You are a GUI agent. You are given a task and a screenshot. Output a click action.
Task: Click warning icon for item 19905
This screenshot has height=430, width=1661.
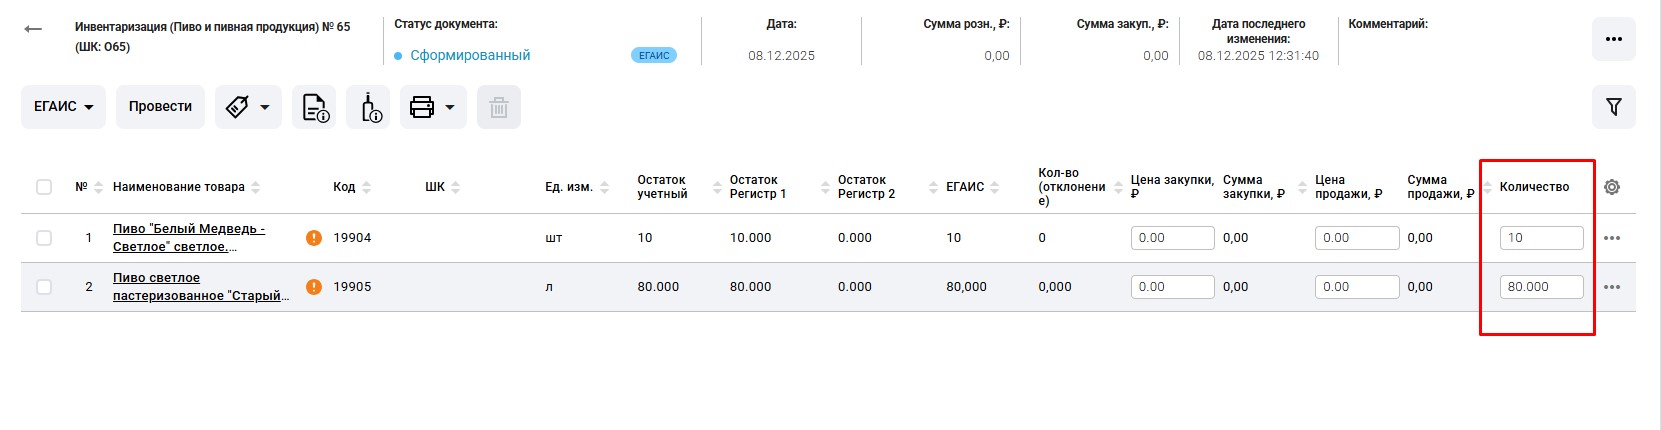[314, 287]
